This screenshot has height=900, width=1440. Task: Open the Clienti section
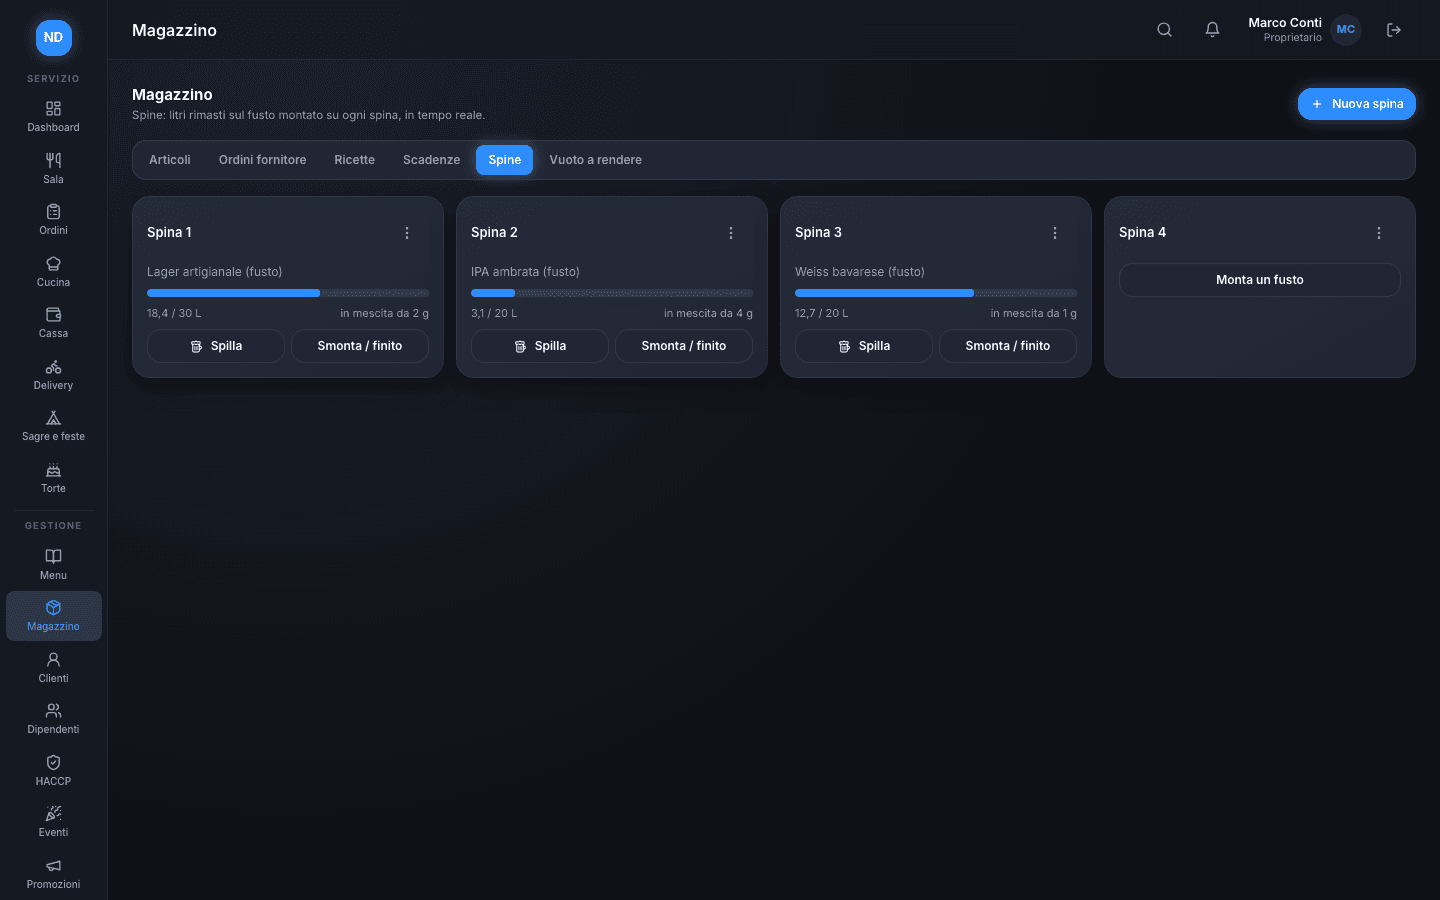pyautogui.click(x=54, y=667)
